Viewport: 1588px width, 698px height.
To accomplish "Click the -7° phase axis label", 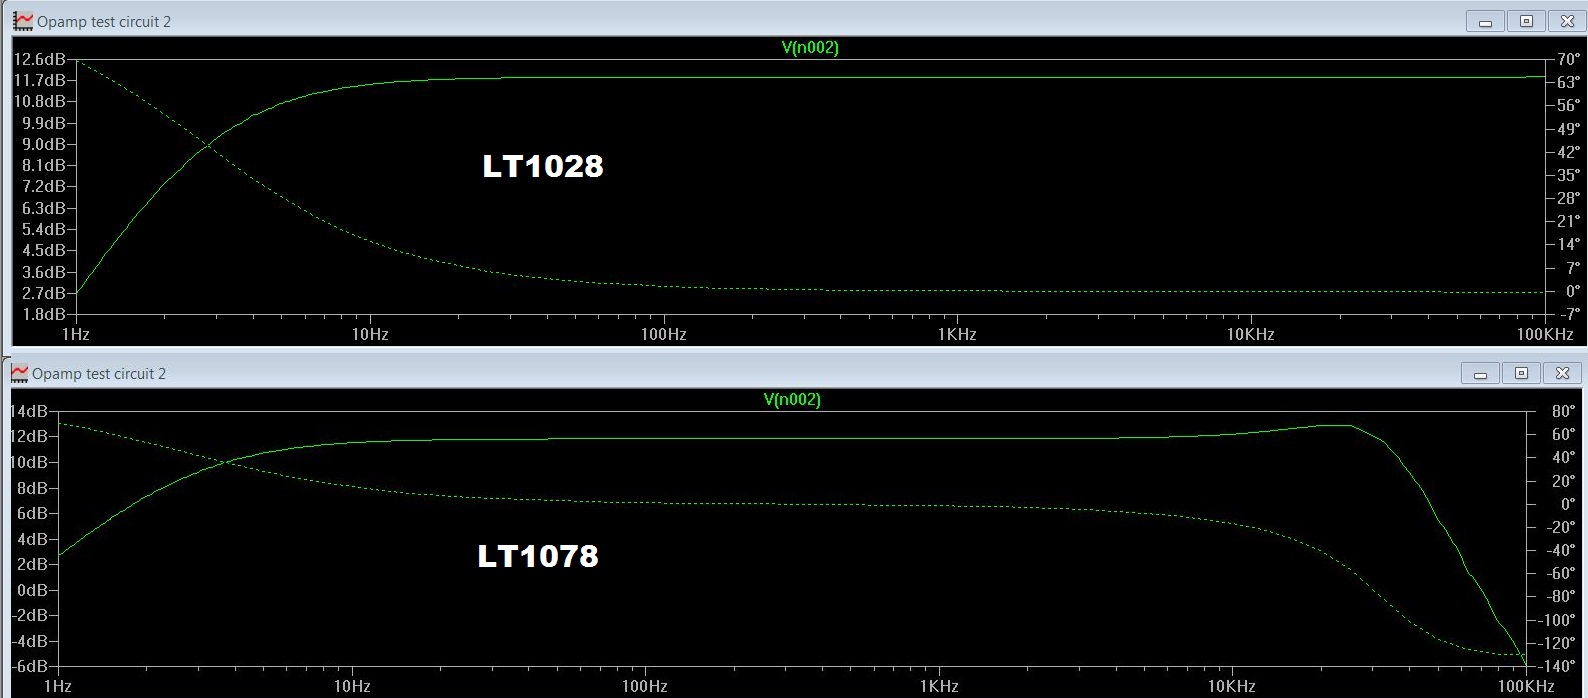I will pyautogui.click(x=1569, y=314).
